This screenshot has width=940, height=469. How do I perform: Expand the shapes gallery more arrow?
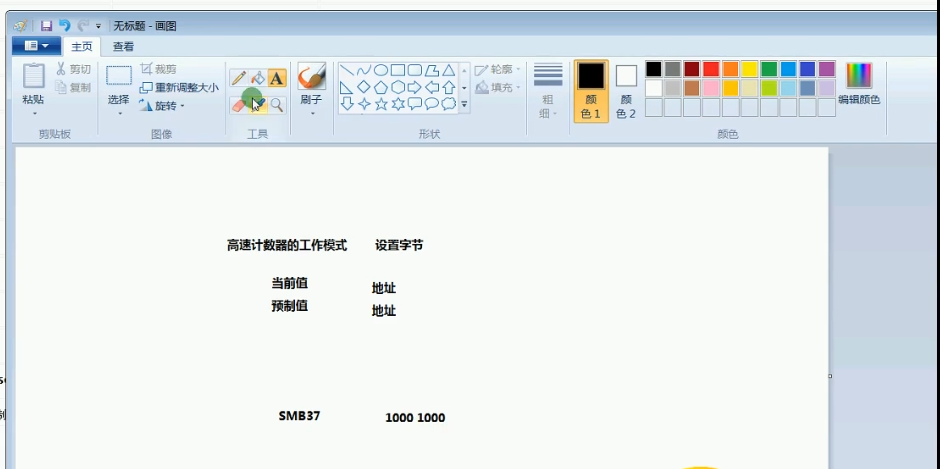tap(464, 104)
